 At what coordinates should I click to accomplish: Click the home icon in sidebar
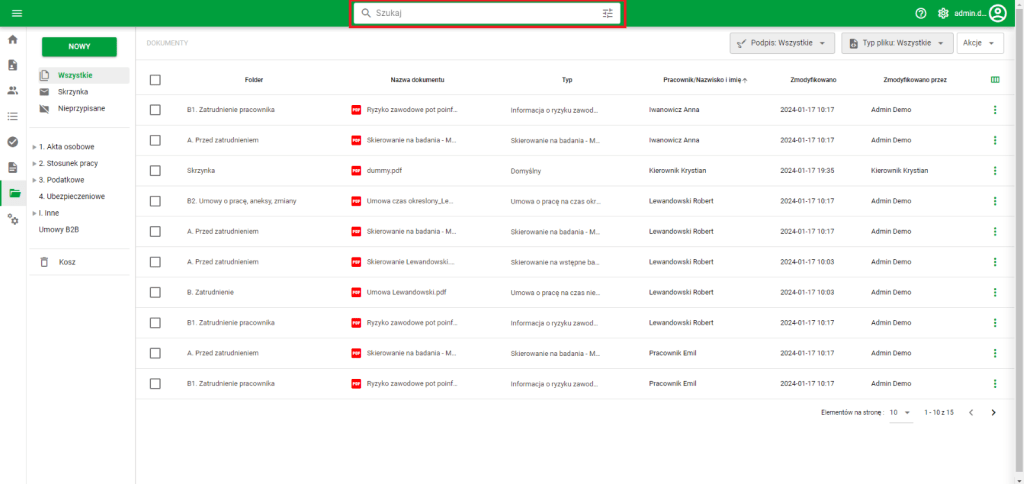(13, 40)
